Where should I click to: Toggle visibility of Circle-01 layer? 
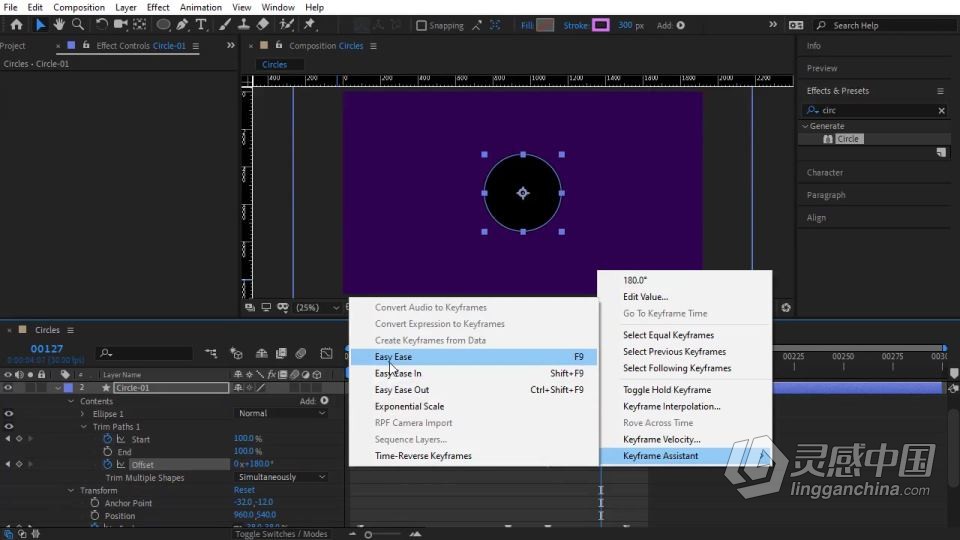(x=8, y=388)
